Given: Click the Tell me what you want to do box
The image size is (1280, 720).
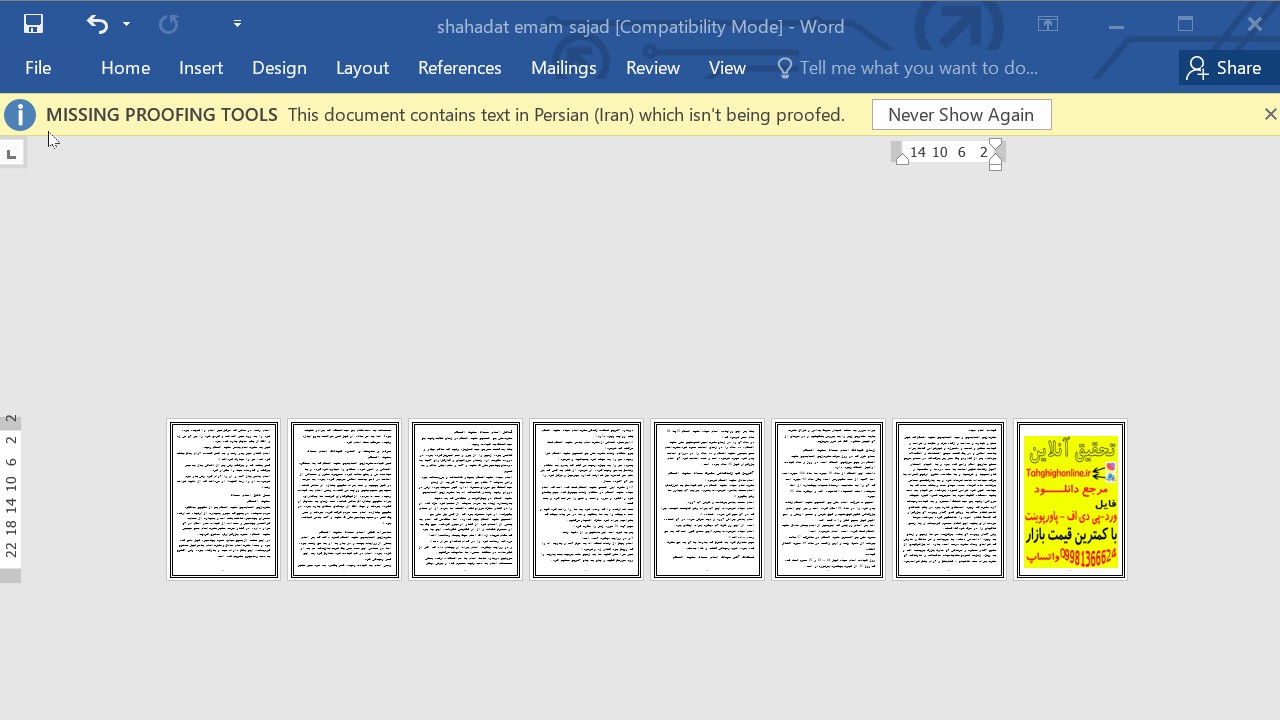Looking at the screenshot, I should point(919,68).
